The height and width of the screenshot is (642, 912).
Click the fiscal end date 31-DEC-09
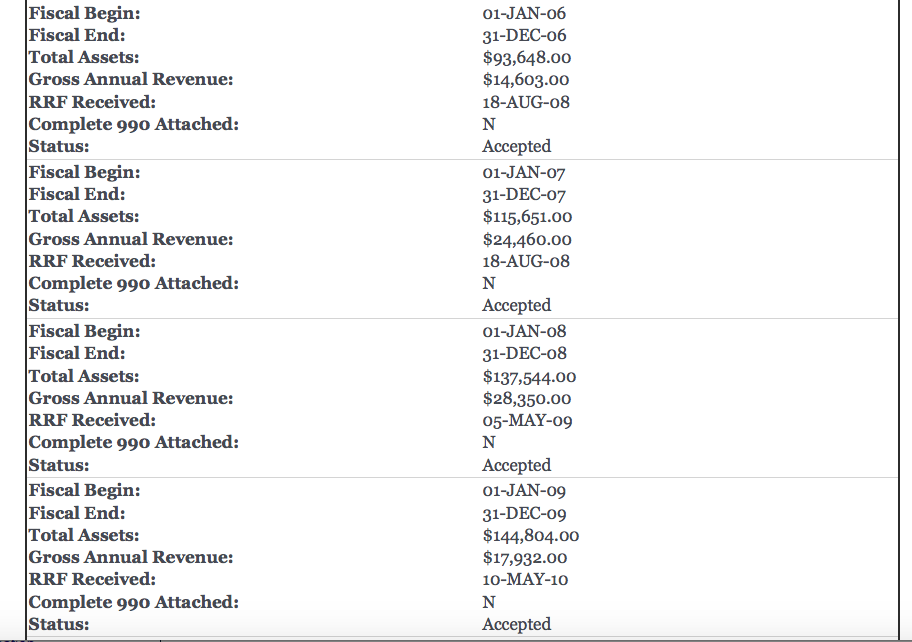pyautogui.click(x=524, y=513)
